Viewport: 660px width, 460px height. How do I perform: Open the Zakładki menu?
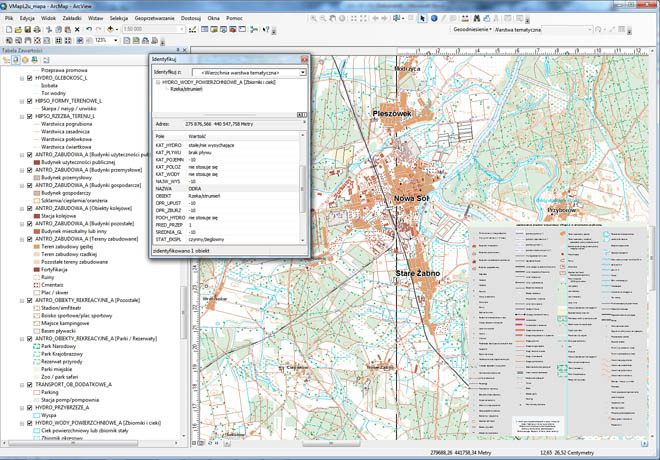(72, 18)
